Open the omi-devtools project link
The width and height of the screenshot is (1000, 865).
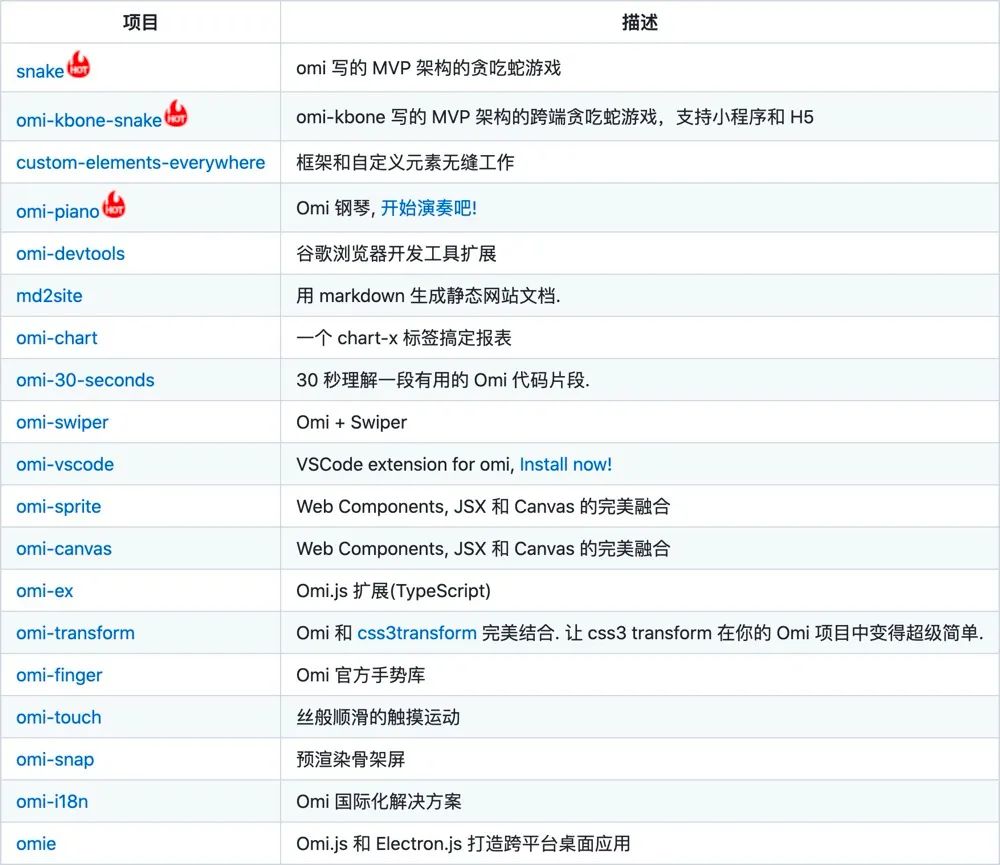coord(70,254)
